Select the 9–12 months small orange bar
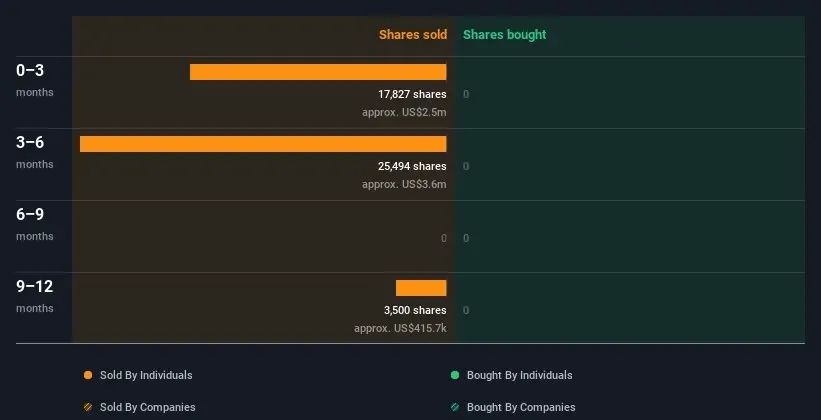This screenshot has width=821, height=420. (x=421, y=288)
